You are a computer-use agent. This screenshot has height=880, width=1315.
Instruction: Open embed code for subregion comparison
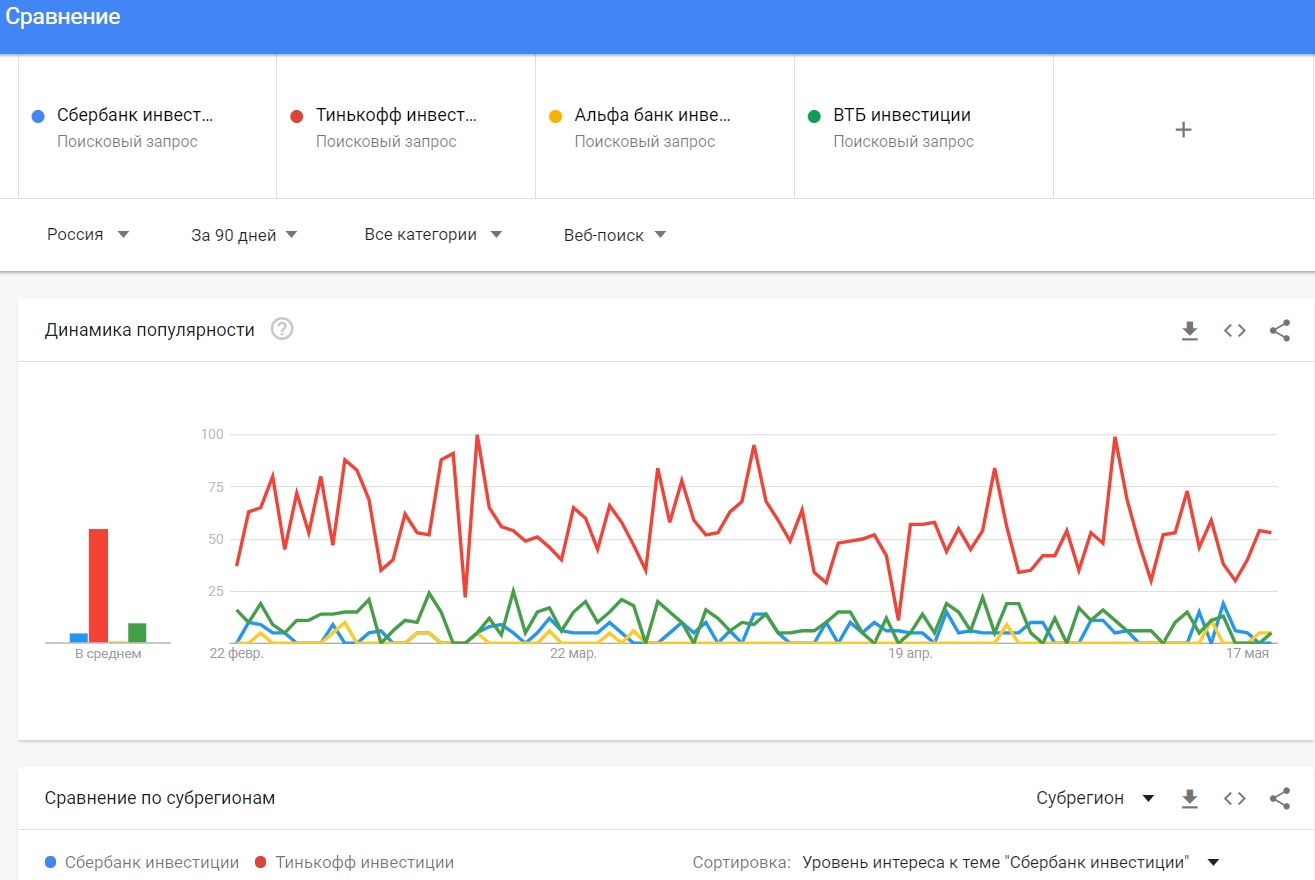[x=1235, y=798]
